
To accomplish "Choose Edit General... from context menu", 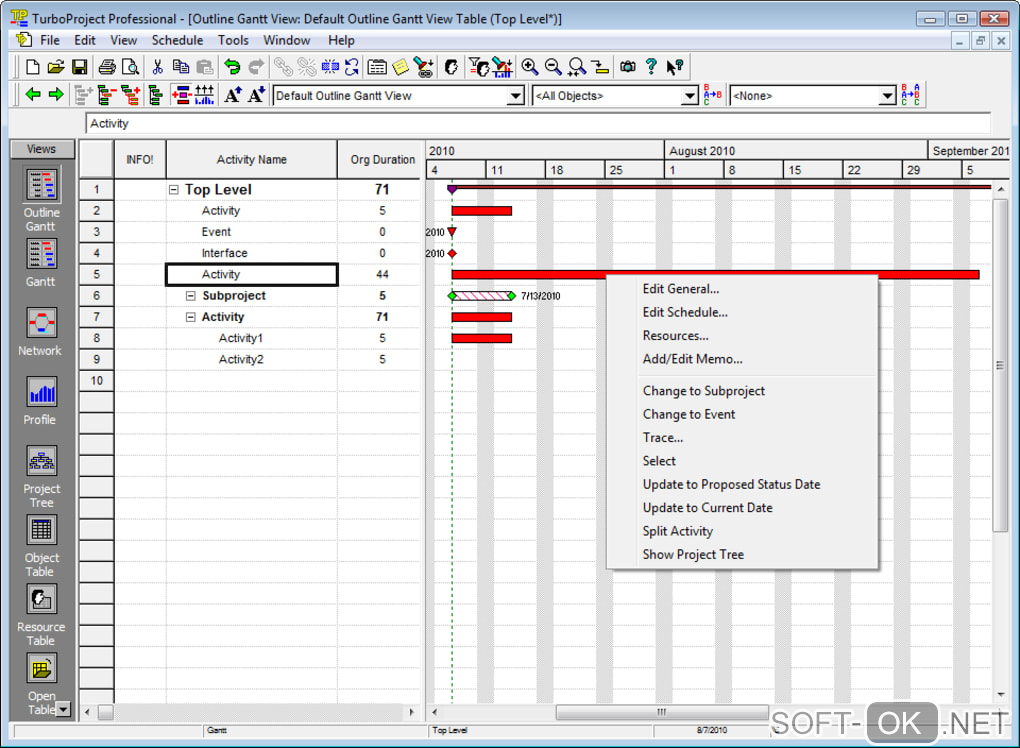I will (680, 289).
